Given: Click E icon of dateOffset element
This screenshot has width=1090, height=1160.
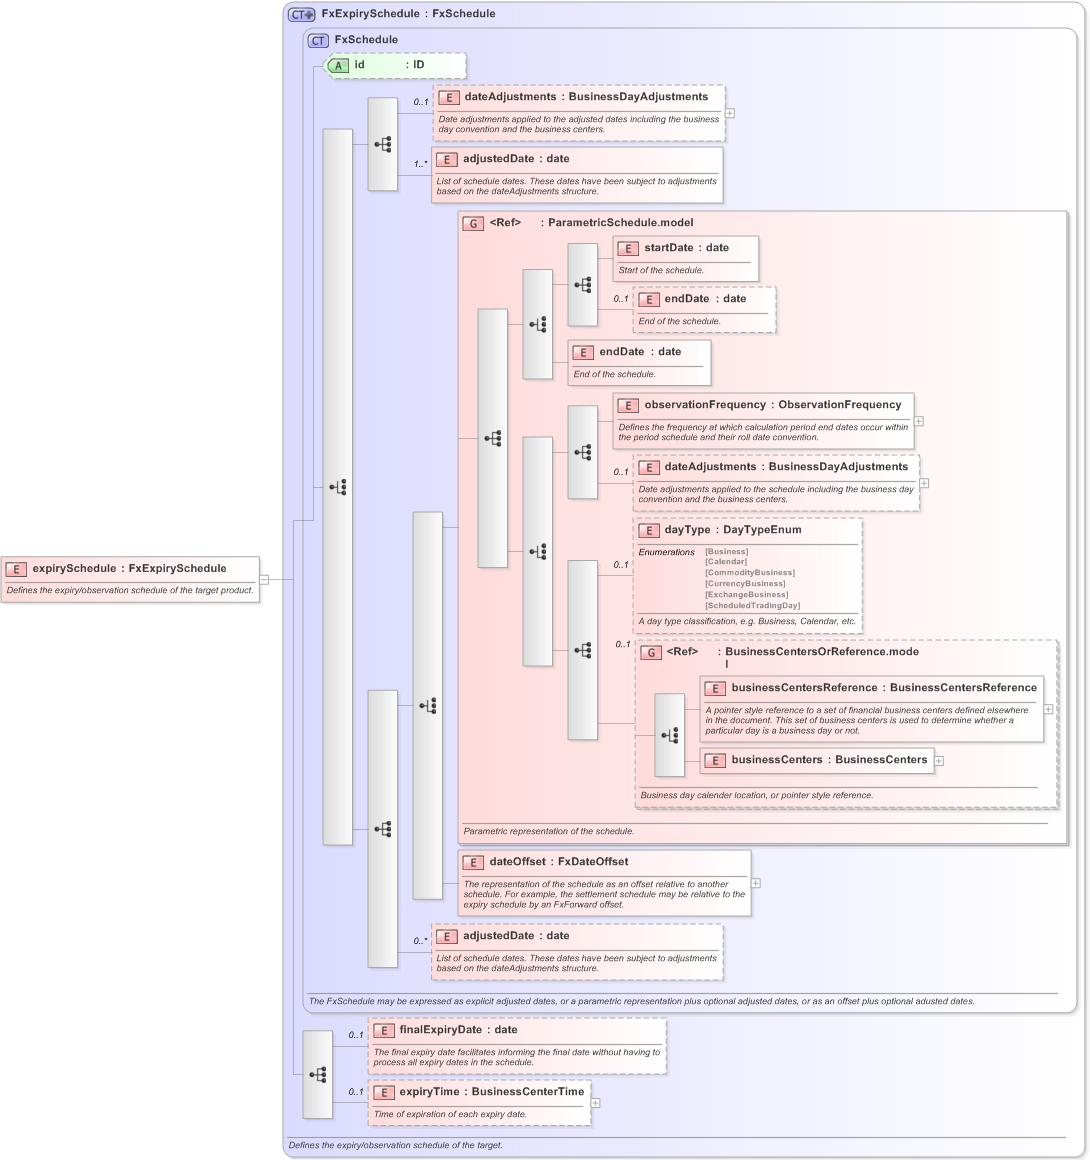Looking at the screenshot, I should pos(474,863).
